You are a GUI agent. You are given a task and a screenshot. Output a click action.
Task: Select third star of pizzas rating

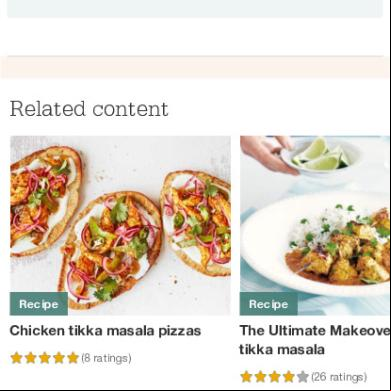pos(44,358)
